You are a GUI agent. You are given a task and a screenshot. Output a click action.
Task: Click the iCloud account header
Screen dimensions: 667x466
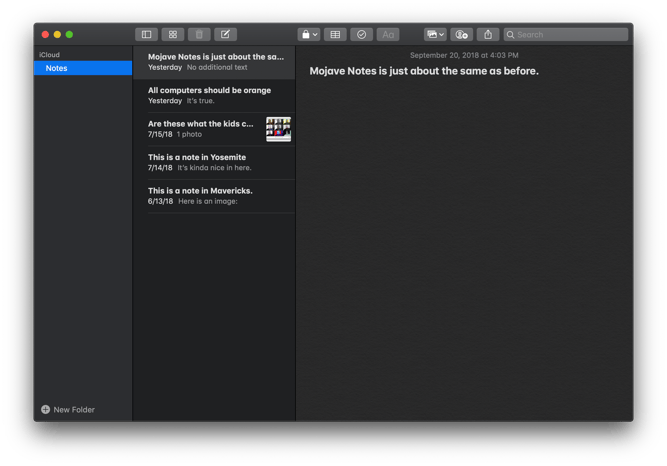[49, 55]
